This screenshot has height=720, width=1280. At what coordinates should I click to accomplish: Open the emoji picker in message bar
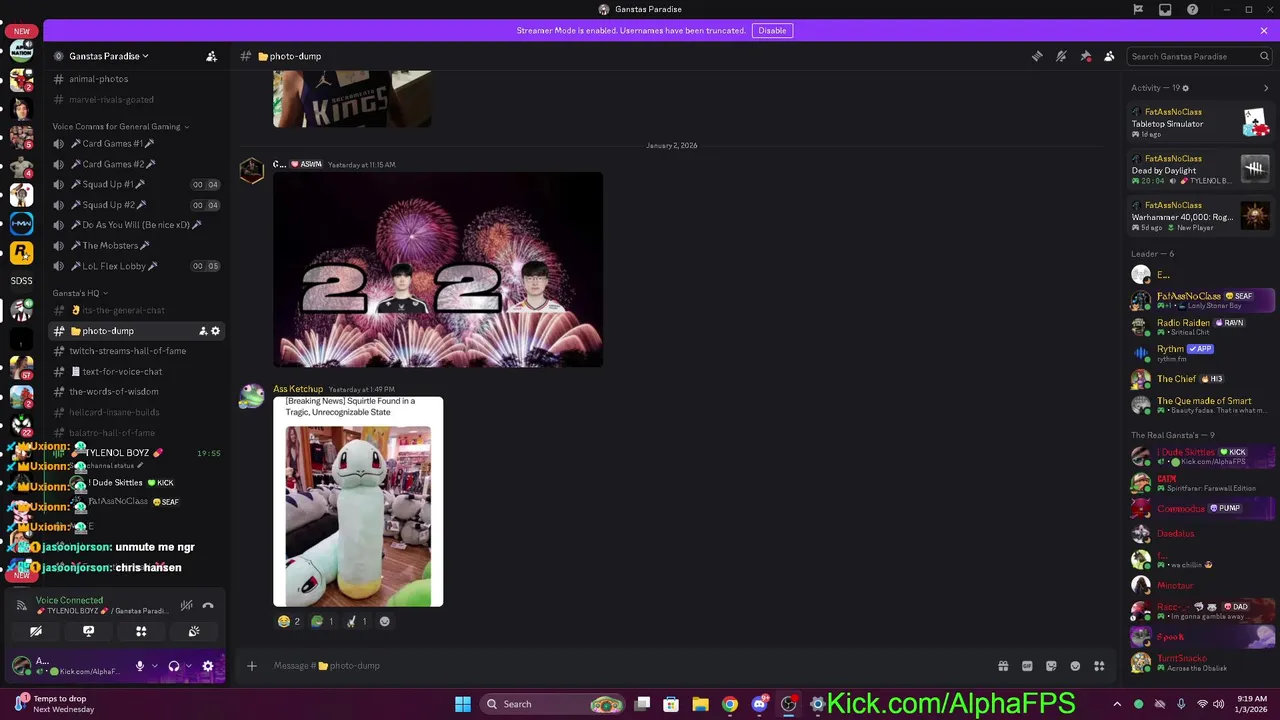click(1075, 666)
